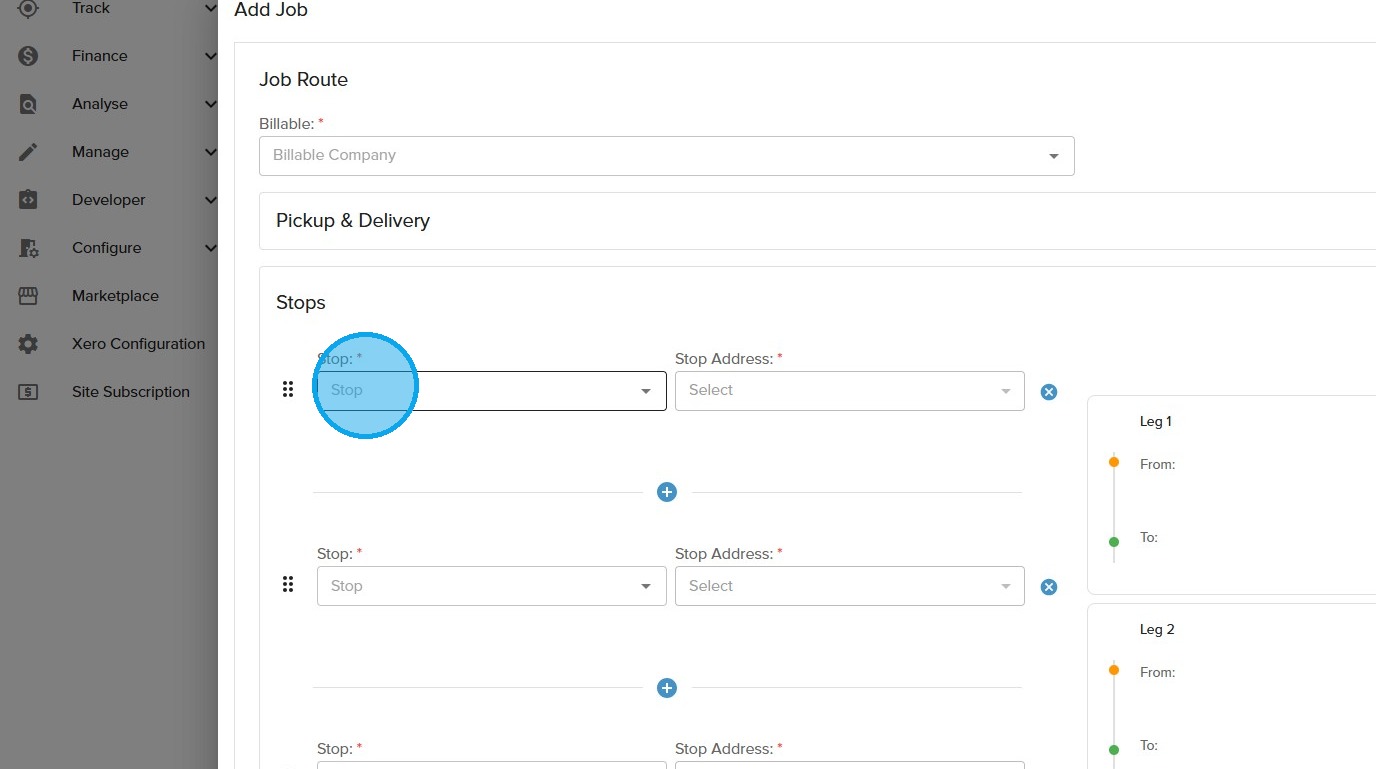
Task: Click the Developer code icon in sidebar
Action: (x=28, y=200)
